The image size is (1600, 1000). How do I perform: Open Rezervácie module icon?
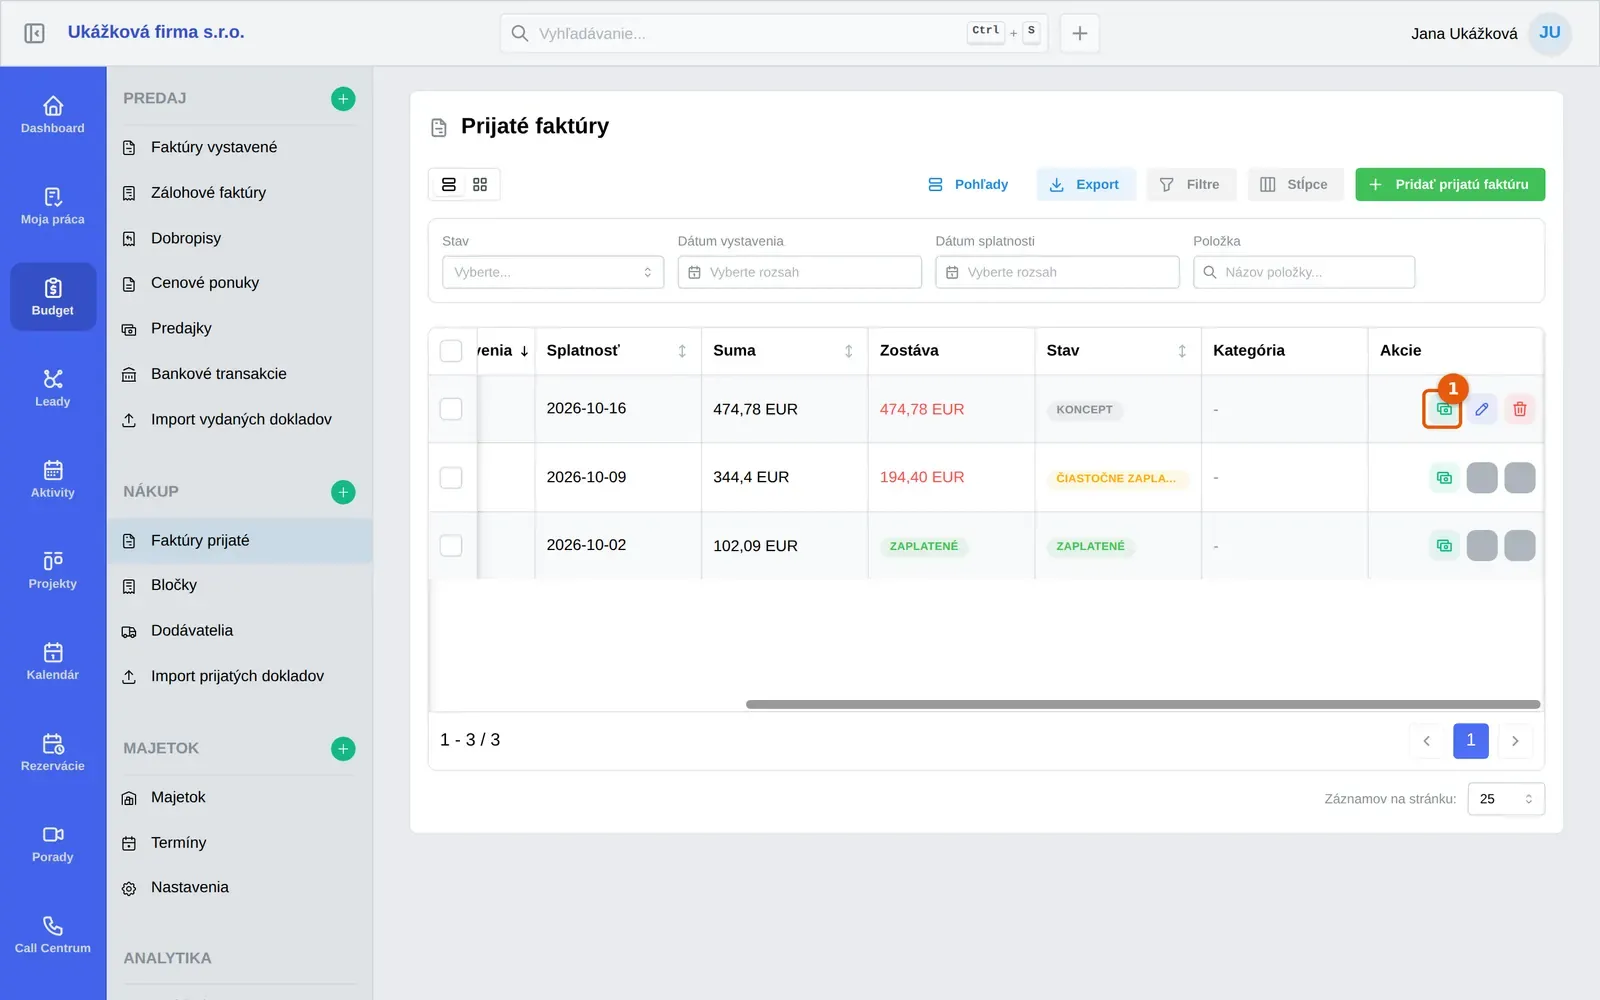(53, 752)
